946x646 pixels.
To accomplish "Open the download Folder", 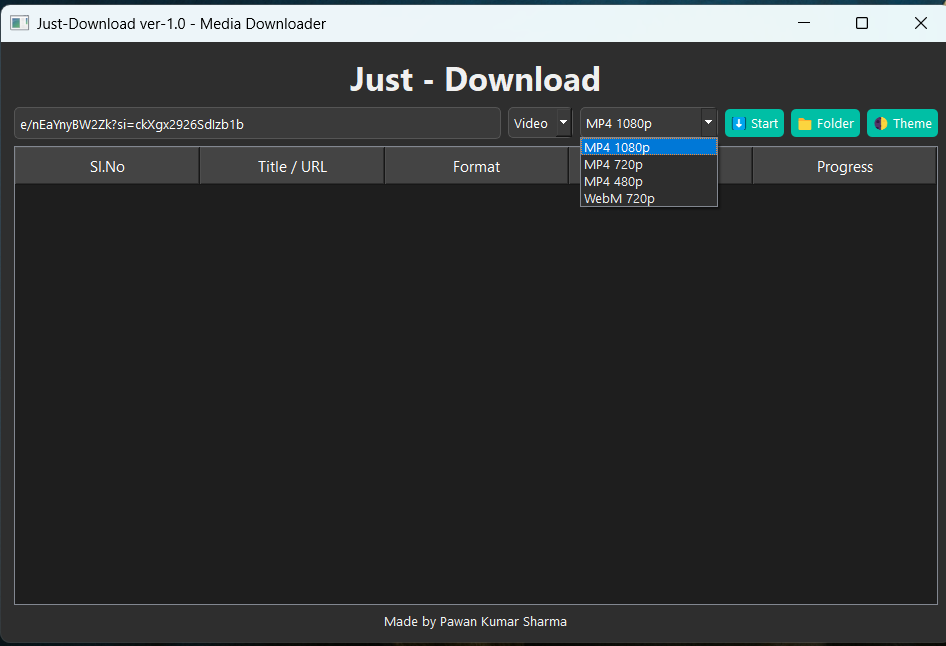I will (825, 123).
